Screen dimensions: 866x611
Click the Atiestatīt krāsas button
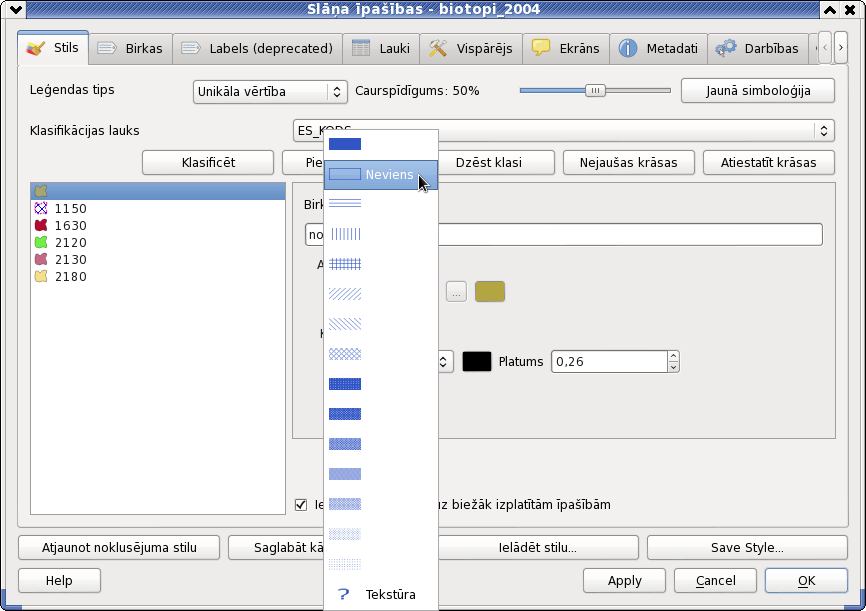pyautogui.click(x=769, y=162)
